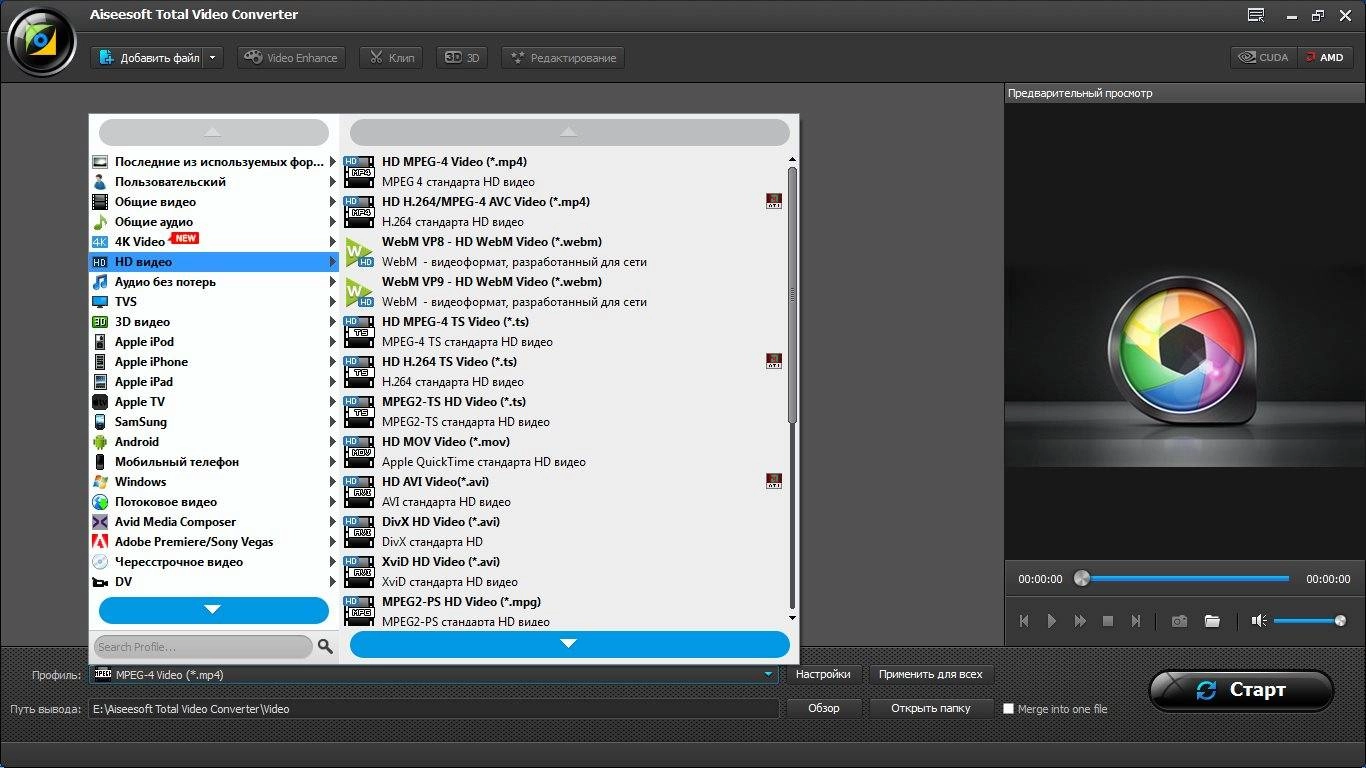Choose DivX HD Video (*.avi) format
The height and width of the screenshot is (768, 1366).
click(564, 532)
